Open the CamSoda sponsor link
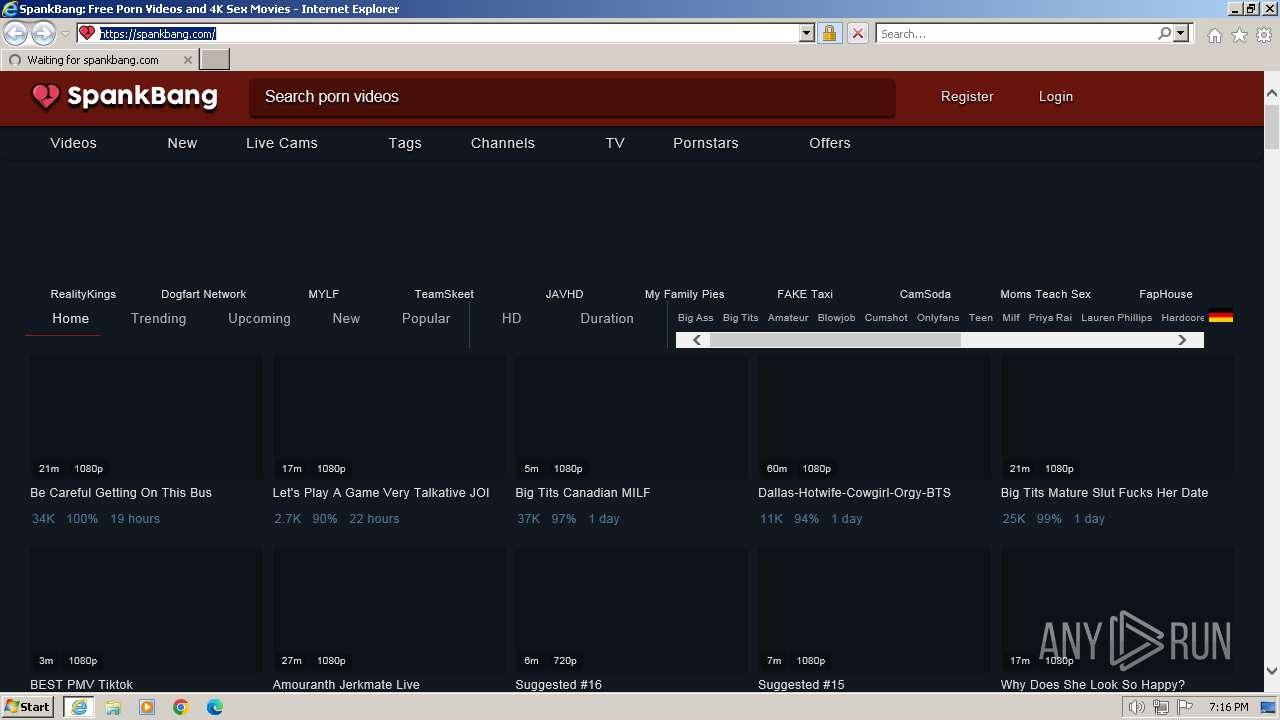The image size is (1280, 720). pos(925,294)
